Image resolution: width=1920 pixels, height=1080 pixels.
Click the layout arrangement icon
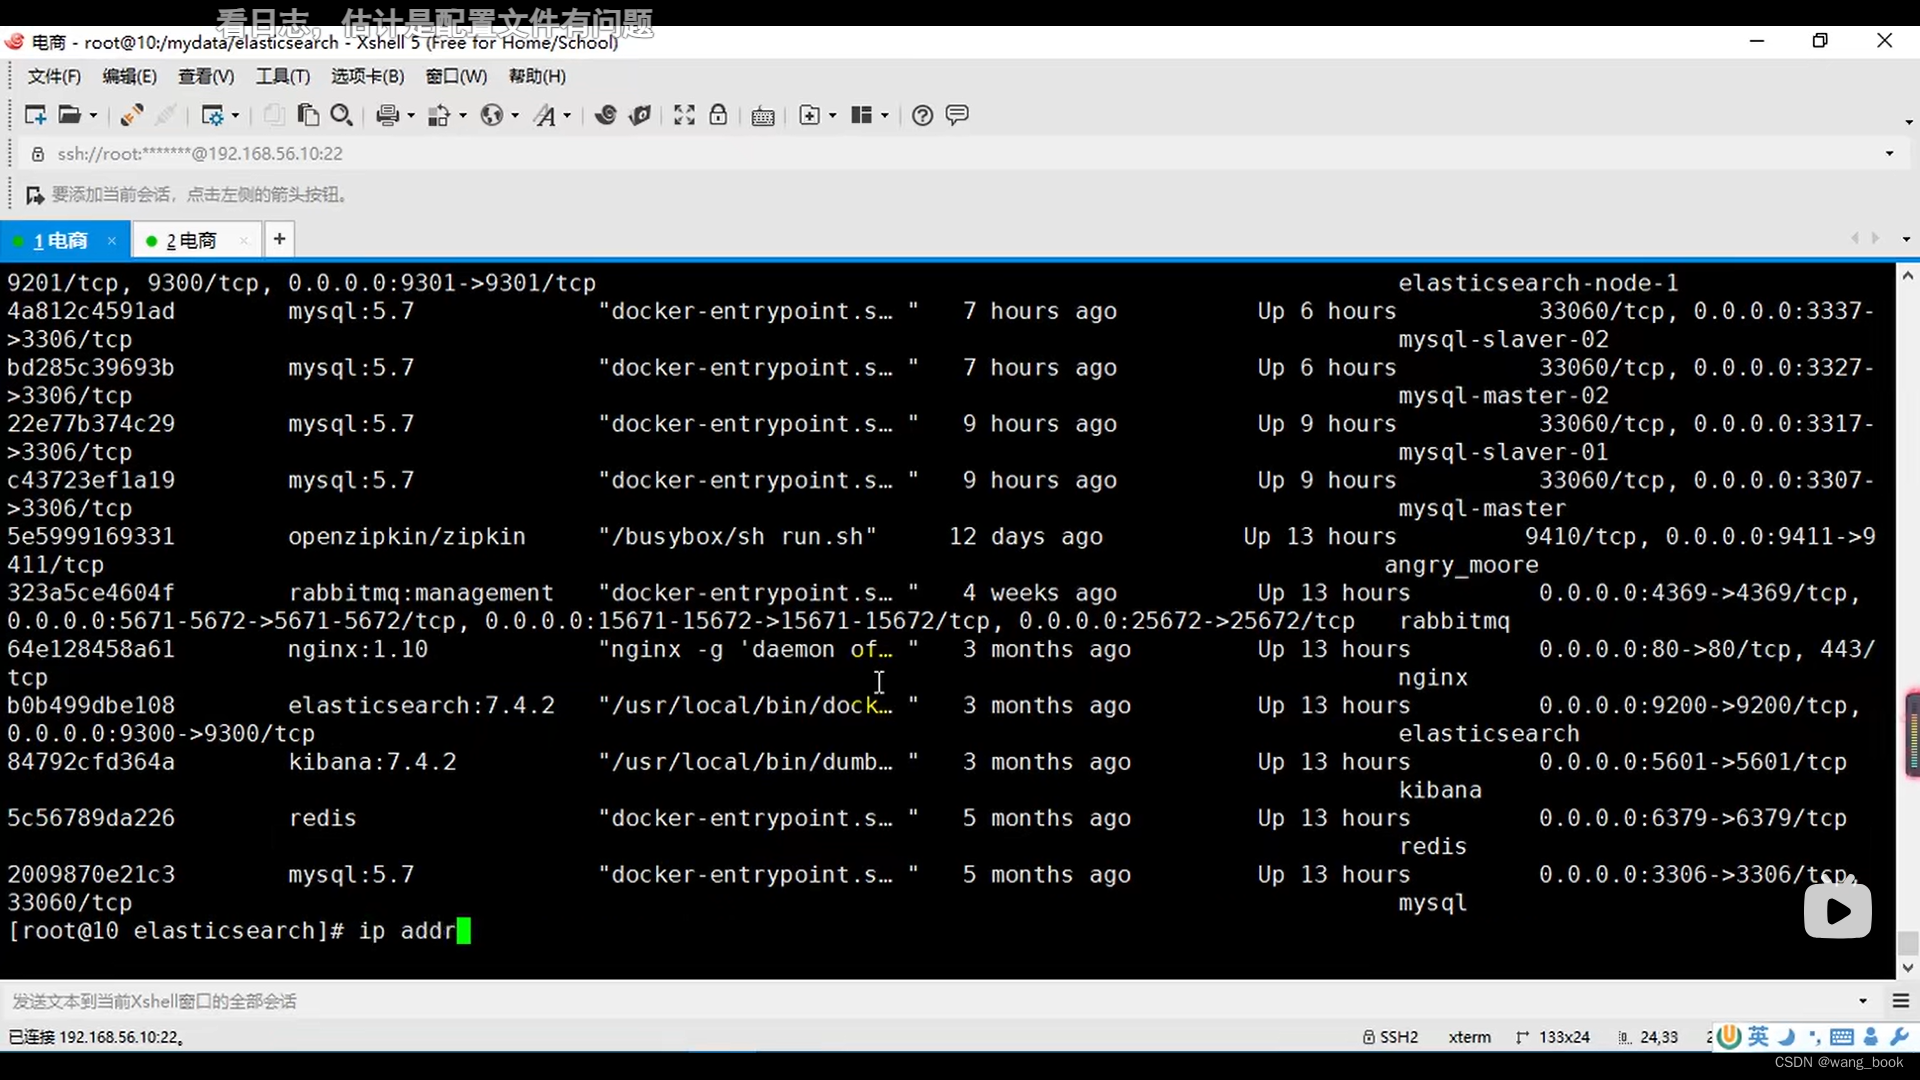(x=862, y=115)
